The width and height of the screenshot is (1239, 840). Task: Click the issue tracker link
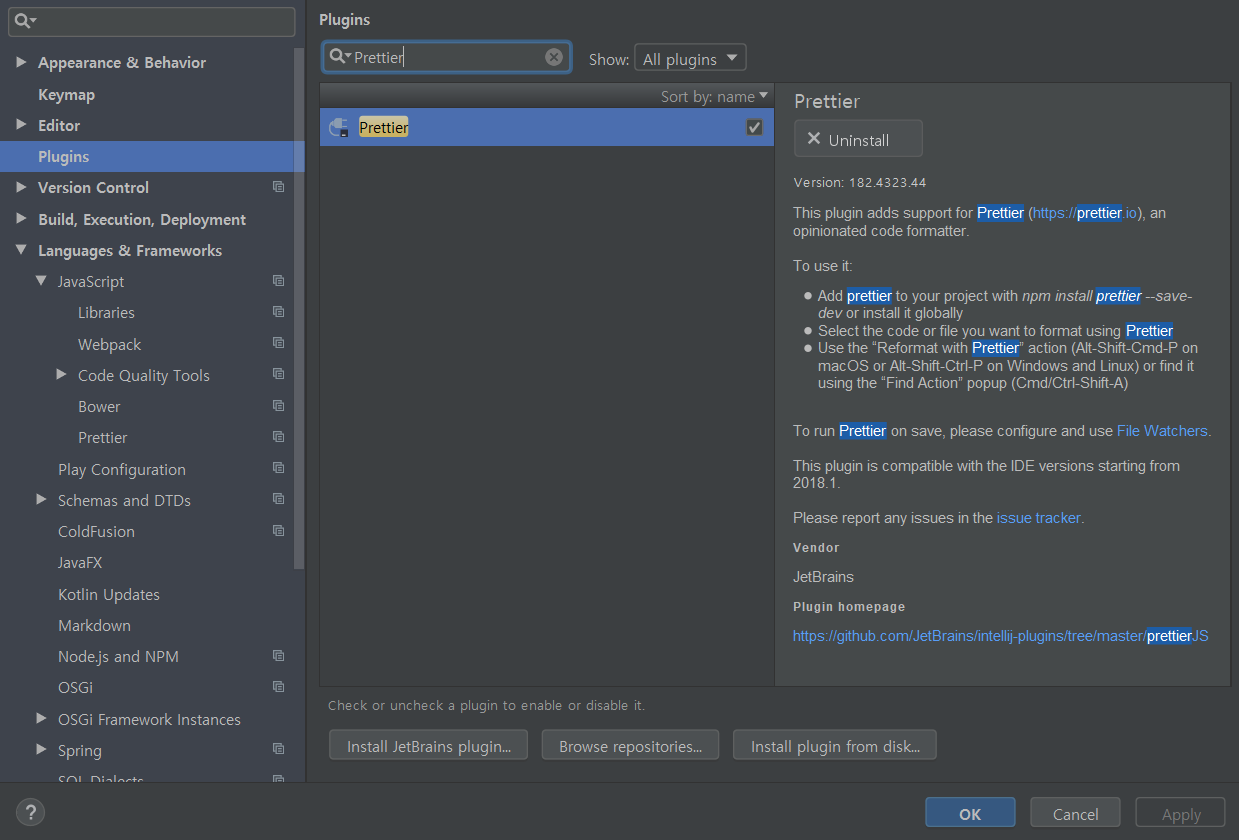pos(1038,517)
